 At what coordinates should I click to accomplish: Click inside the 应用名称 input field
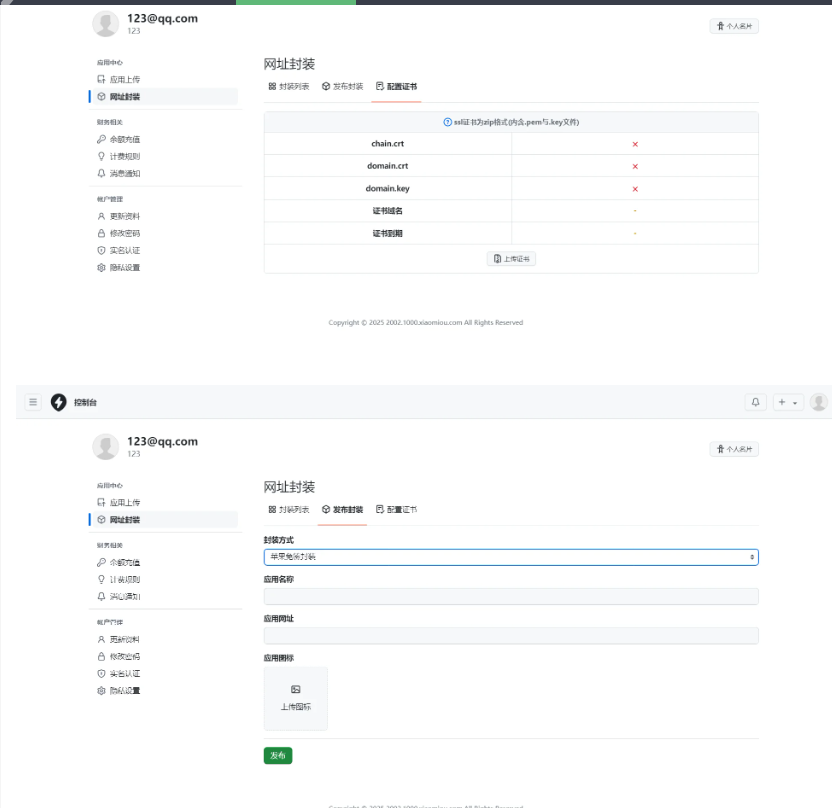pyautogui.click(x=510, y=597)
